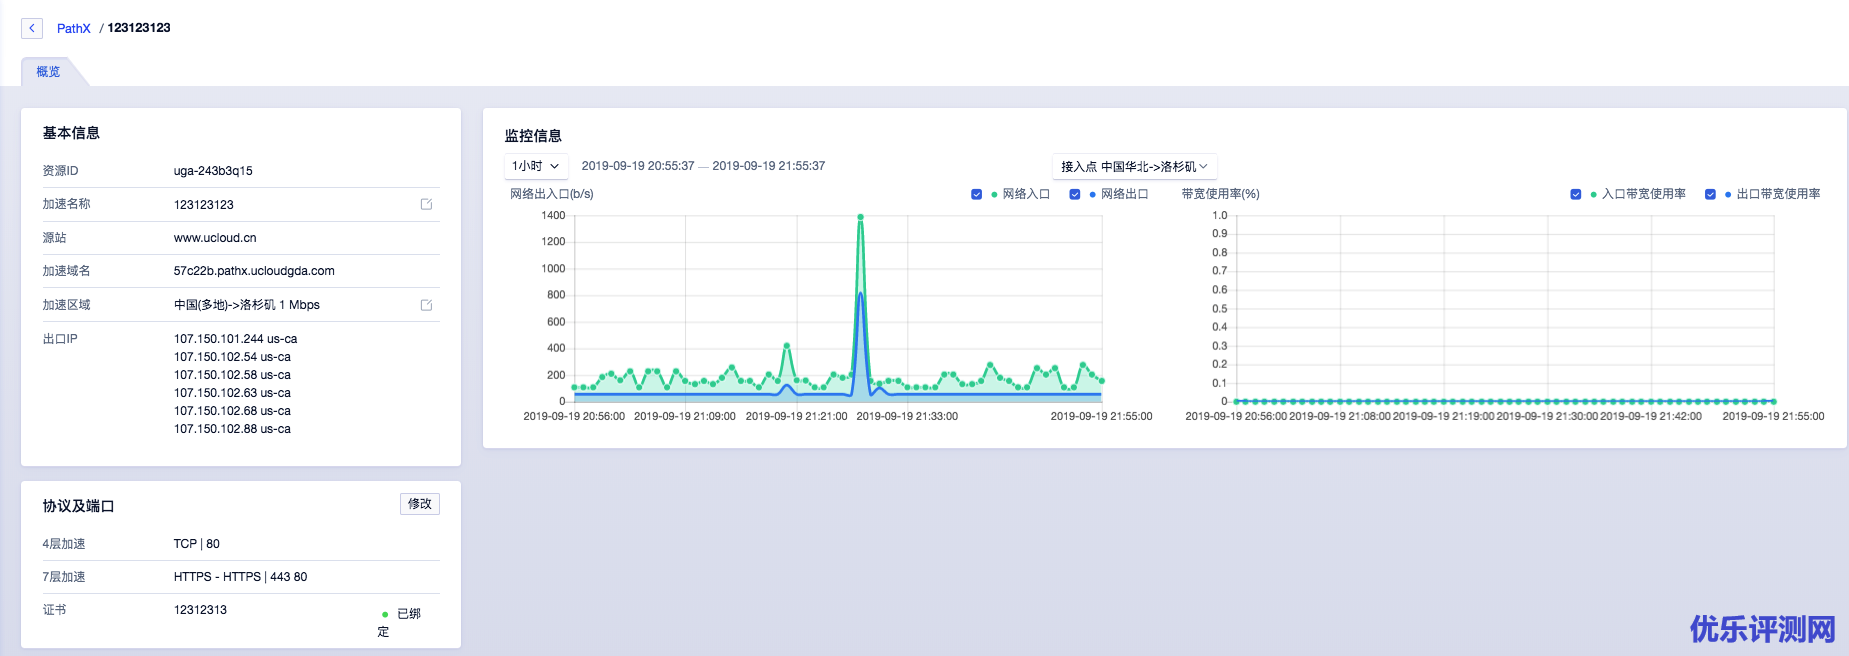Click the source site www.ucloud.cn
The width and height of the screenshot is (1849, 656).
(215, 238)
